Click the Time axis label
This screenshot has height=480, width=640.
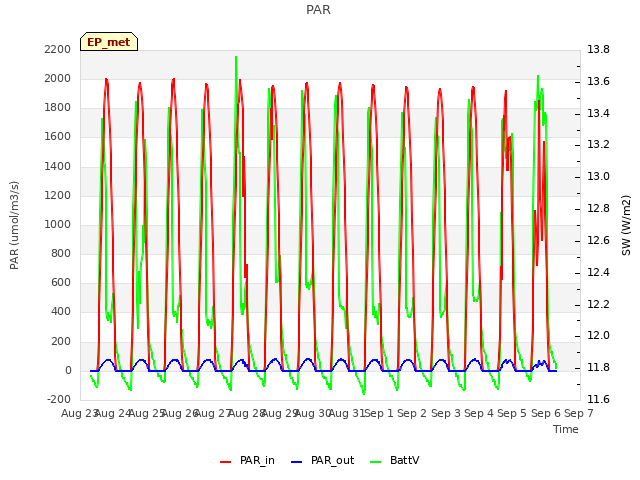566,429
